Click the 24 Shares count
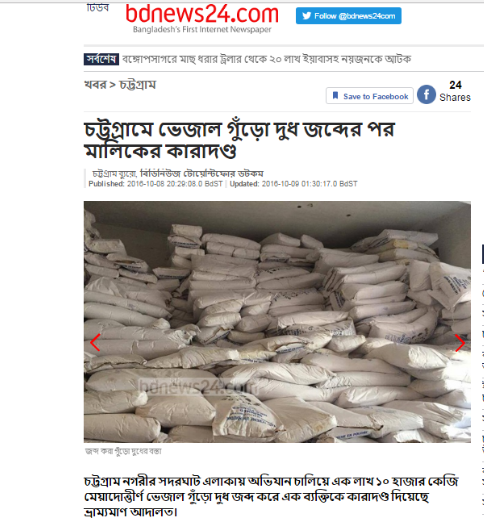Screen dimensions: 484x528 click(455, 91)
